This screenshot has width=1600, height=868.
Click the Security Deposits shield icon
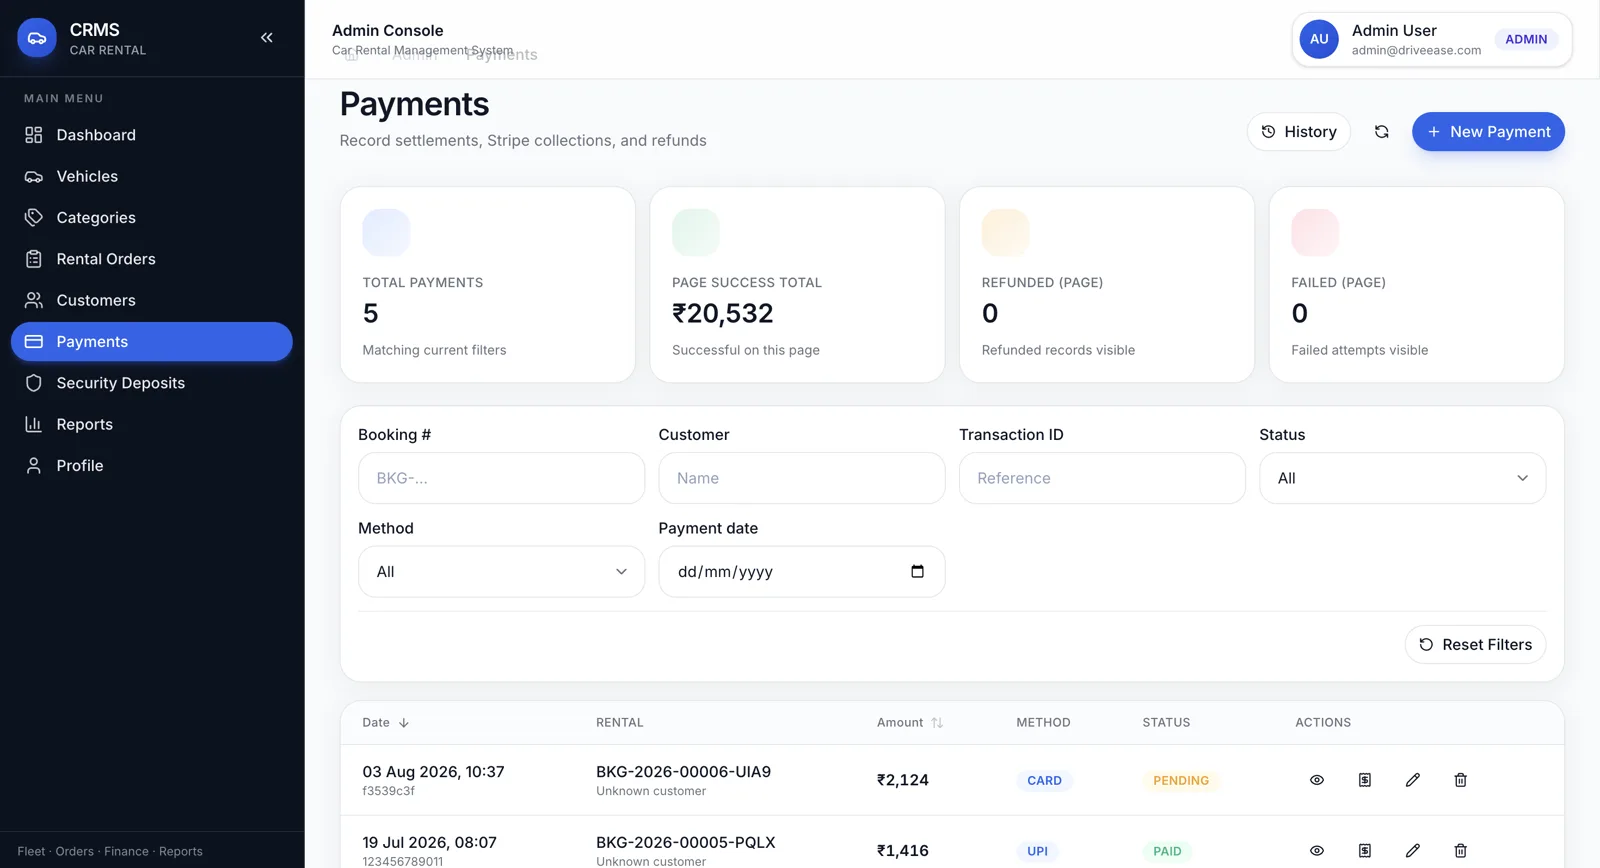click(34, 383)
